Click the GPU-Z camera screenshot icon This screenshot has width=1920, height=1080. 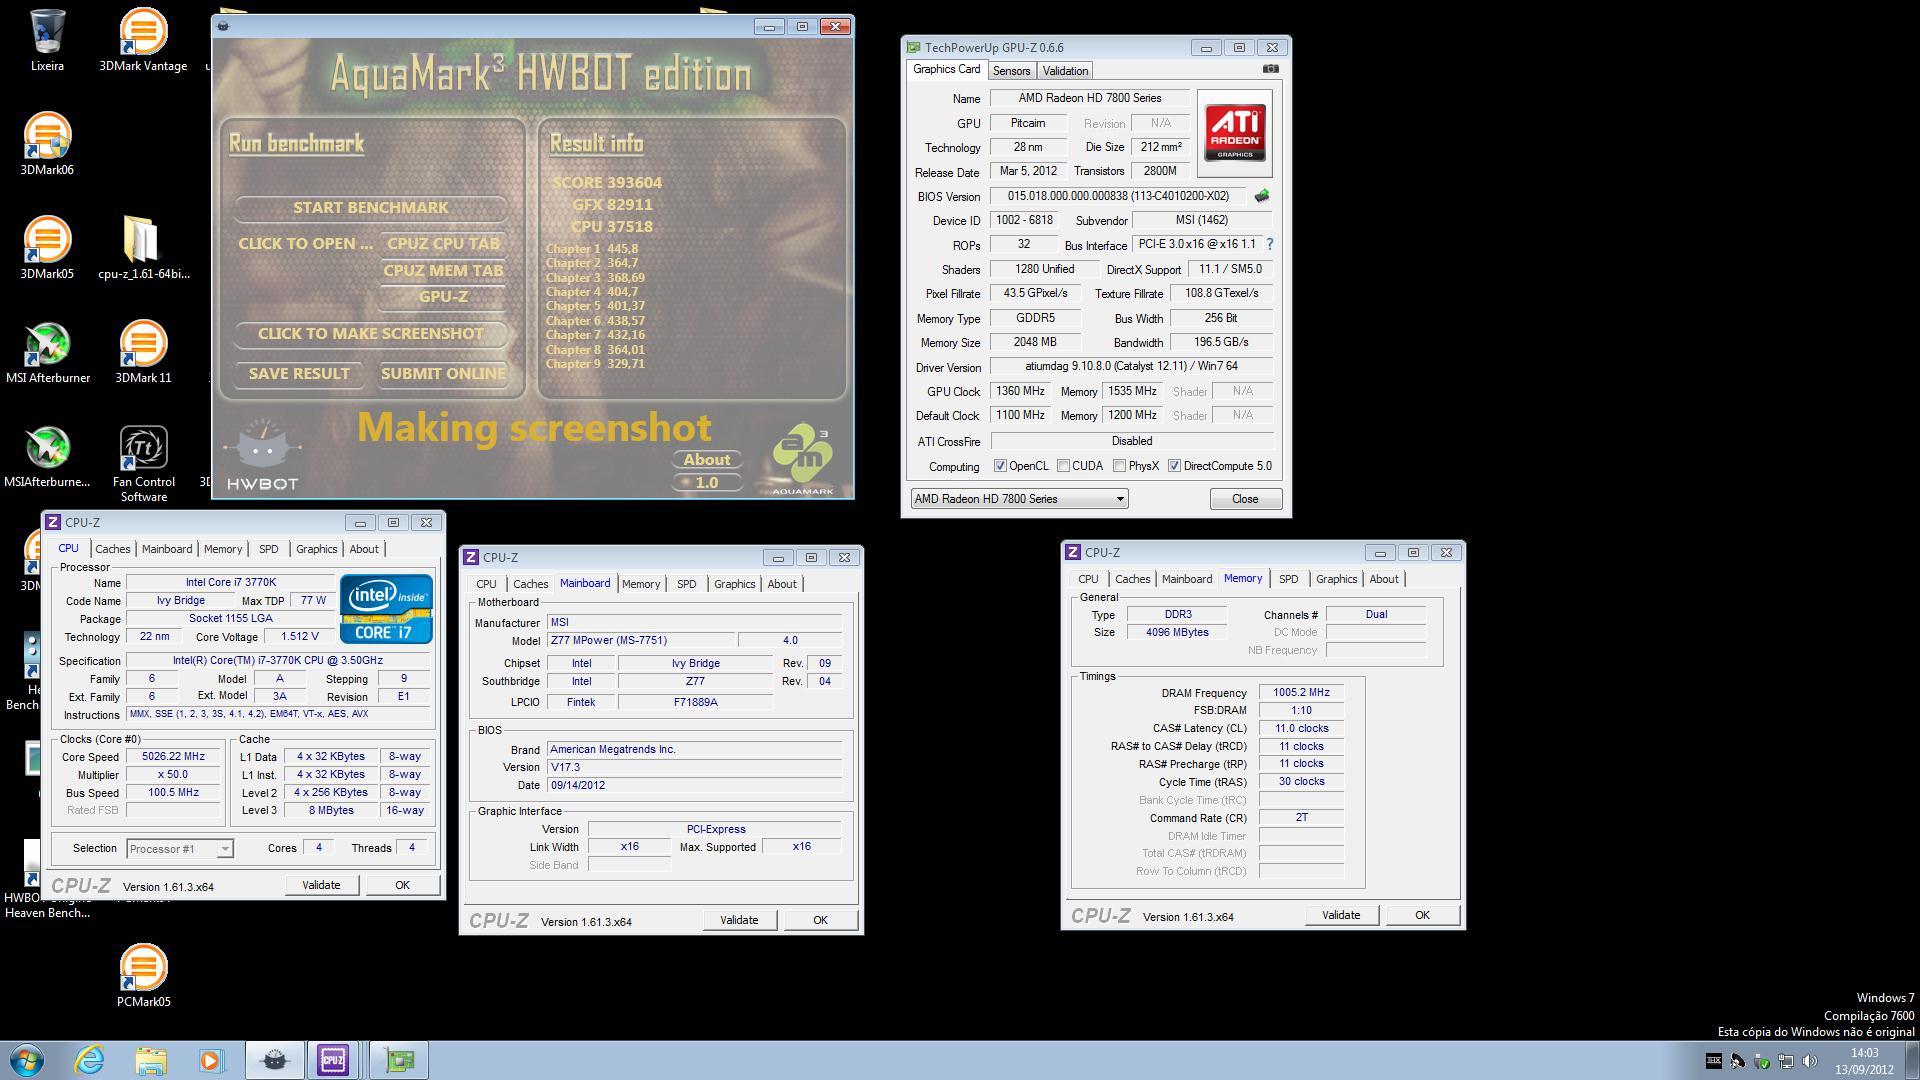(x=1270, y=69)
